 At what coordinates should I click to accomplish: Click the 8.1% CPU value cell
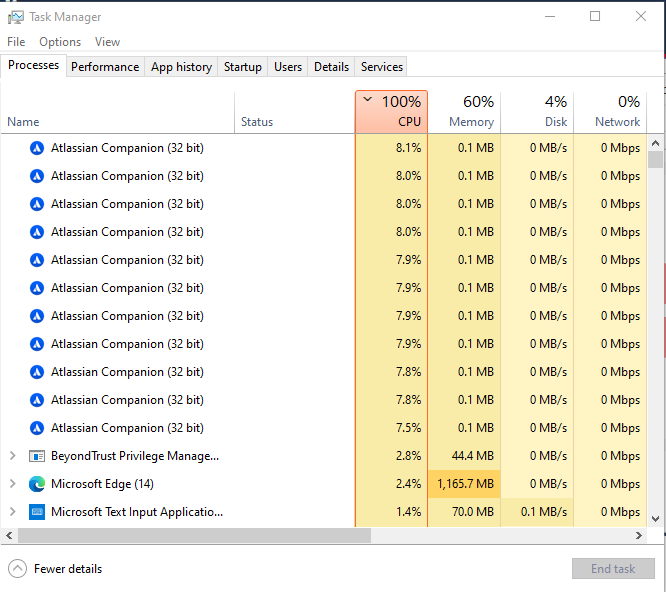pyautogui.click(x=391, y=148)
